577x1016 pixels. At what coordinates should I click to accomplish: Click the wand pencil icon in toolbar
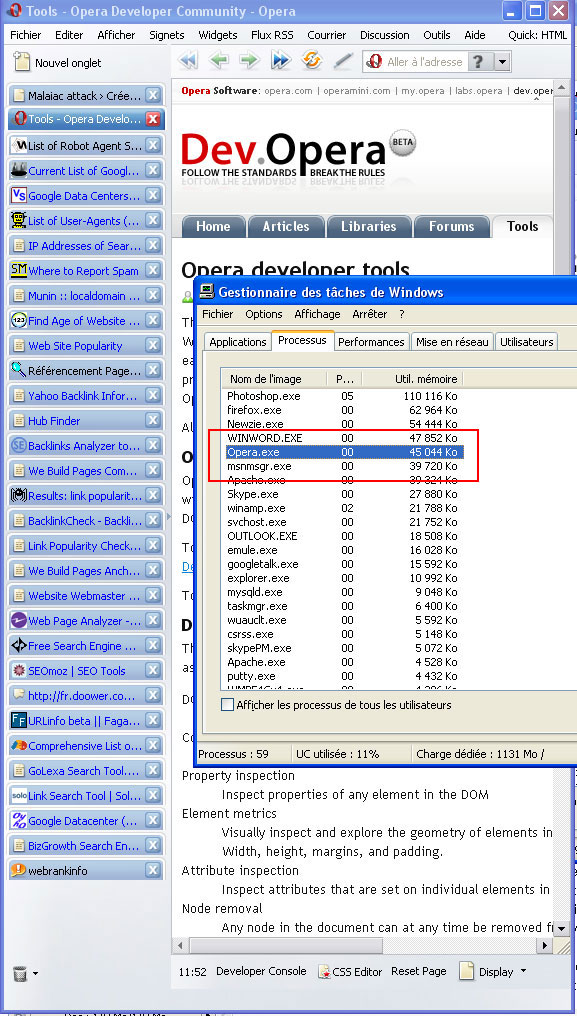[342, 62]
